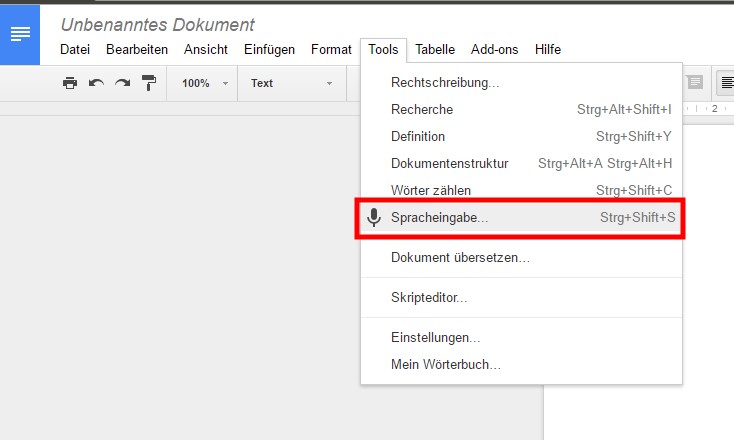This screenshot has width=734, height=440.
Task: Undo the last action with the arrow
Action: click(96, 83)
